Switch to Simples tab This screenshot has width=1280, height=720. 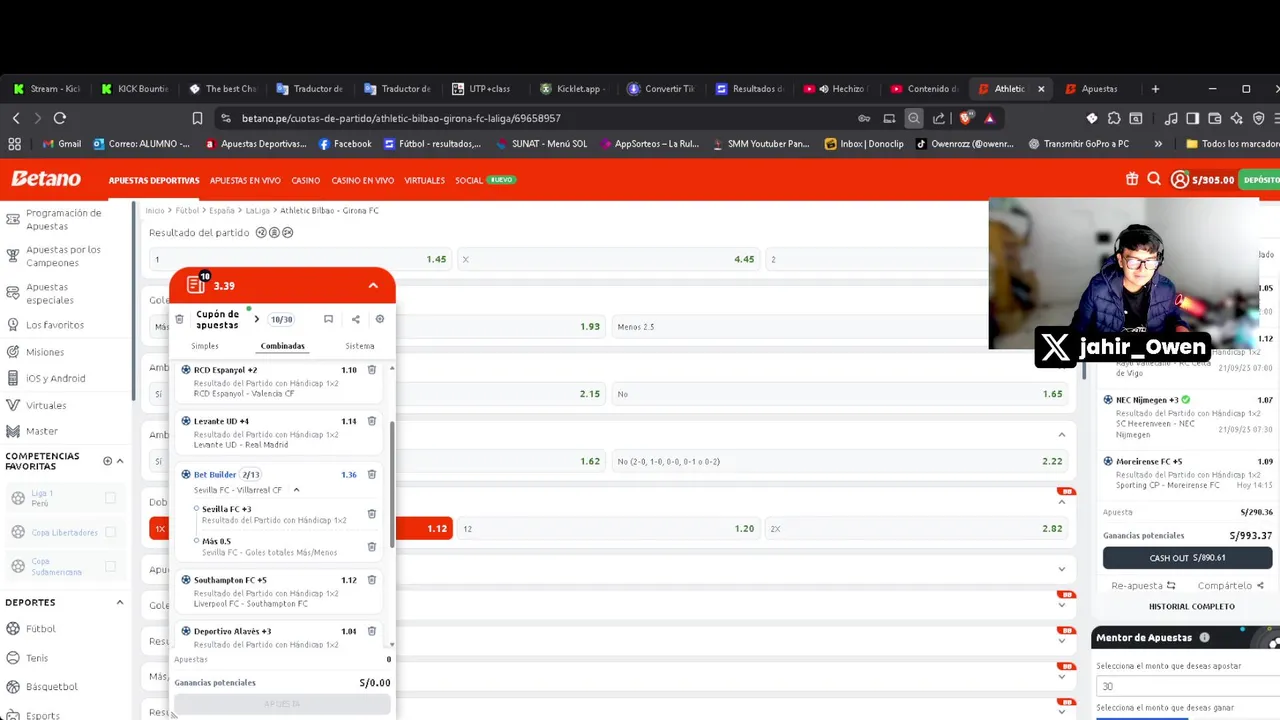point(205,346)
